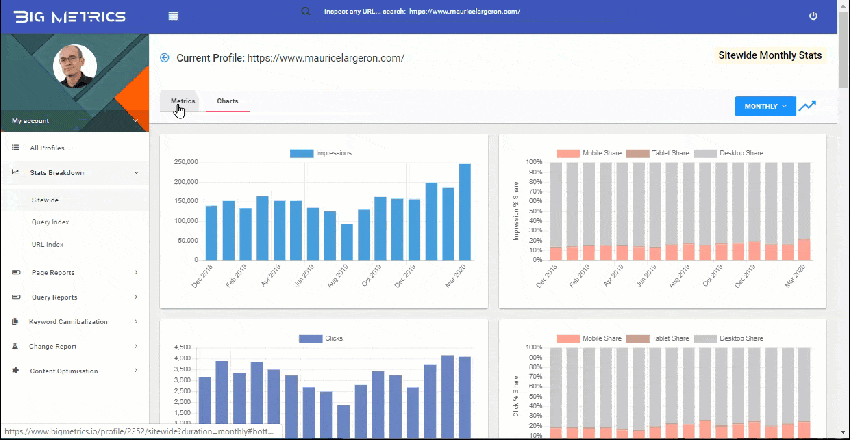Collapse the Stats Breakdown chevron

[x=136, y=173]
